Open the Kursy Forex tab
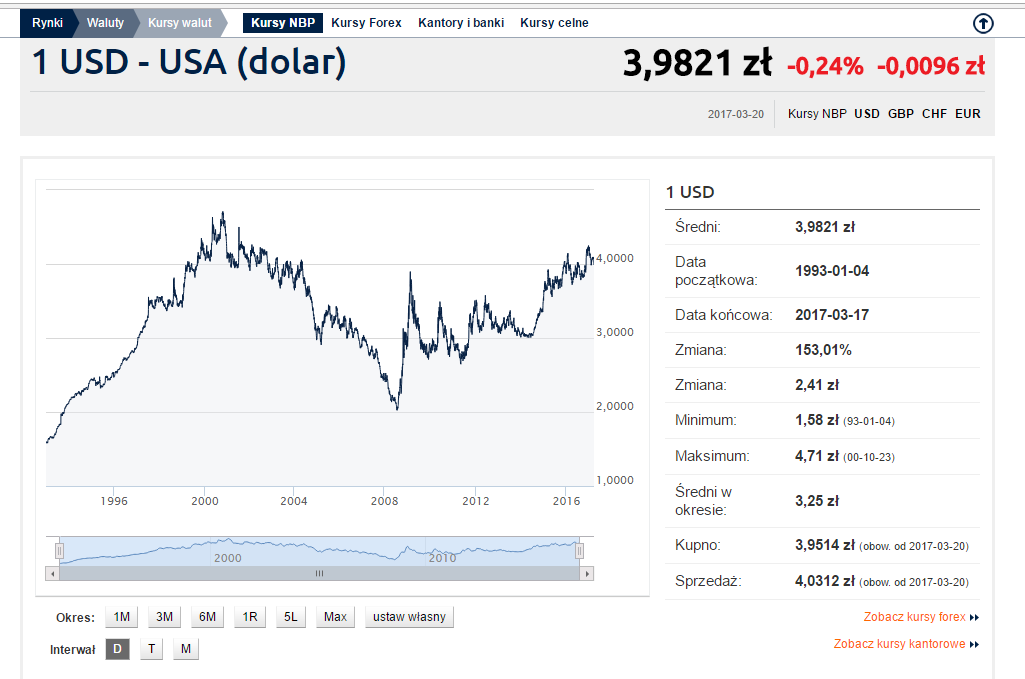1025x679 pixels. tap(366, 23)
